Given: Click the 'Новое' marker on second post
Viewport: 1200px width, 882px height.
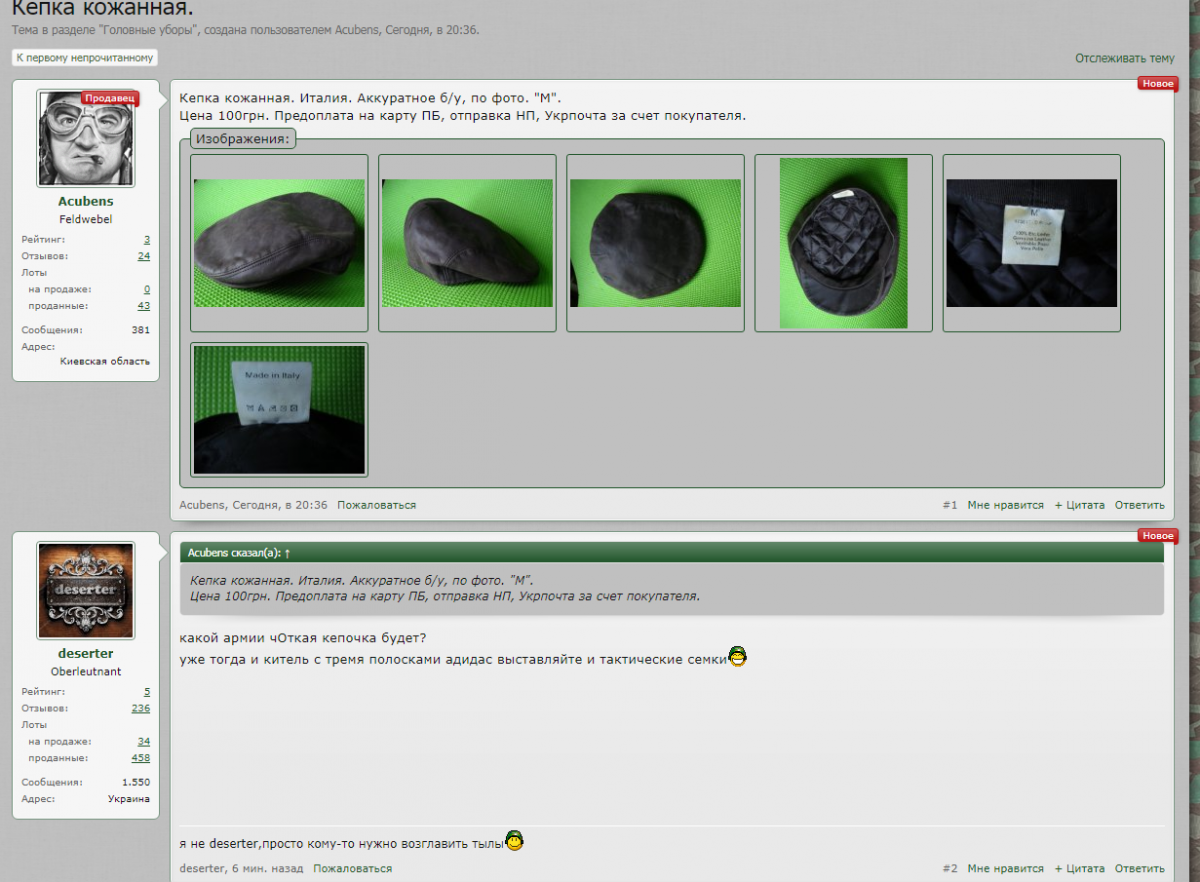Looking at the screenshot, I should (1158, 536).
